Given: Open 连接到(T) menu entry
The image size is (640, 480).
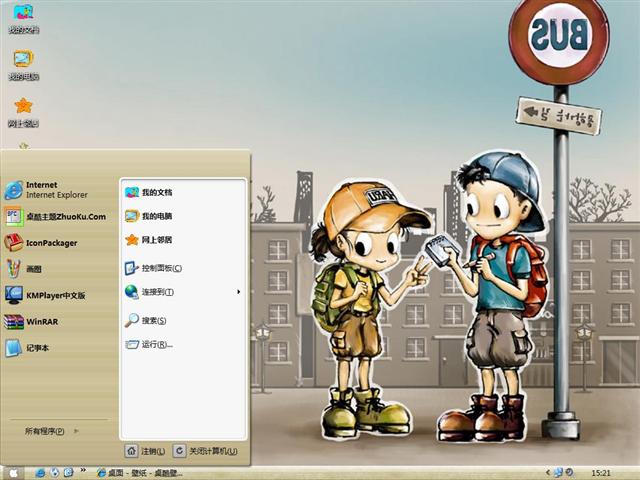Looking at the screenshot, I should pos(149,292).
